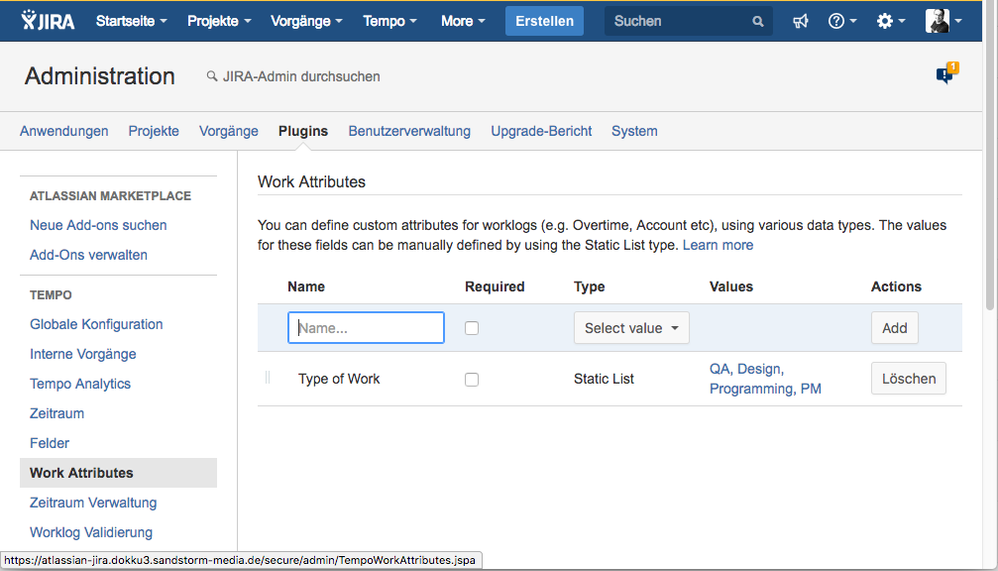This screenshot has height=571, width=998.
Task: Click the JIRA logo
Action: (48, 20)
